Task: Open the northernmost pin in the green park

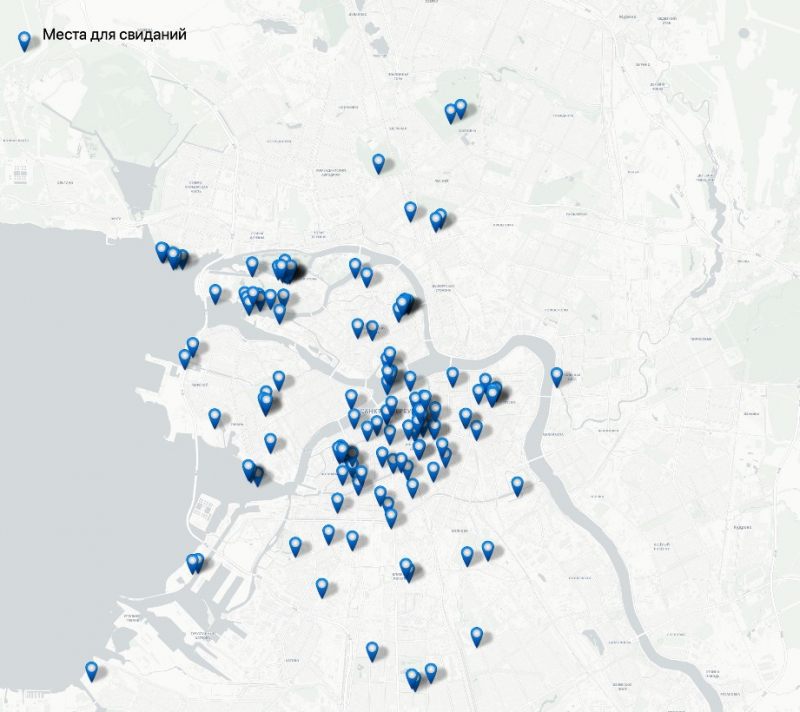Action: point(461,108)
